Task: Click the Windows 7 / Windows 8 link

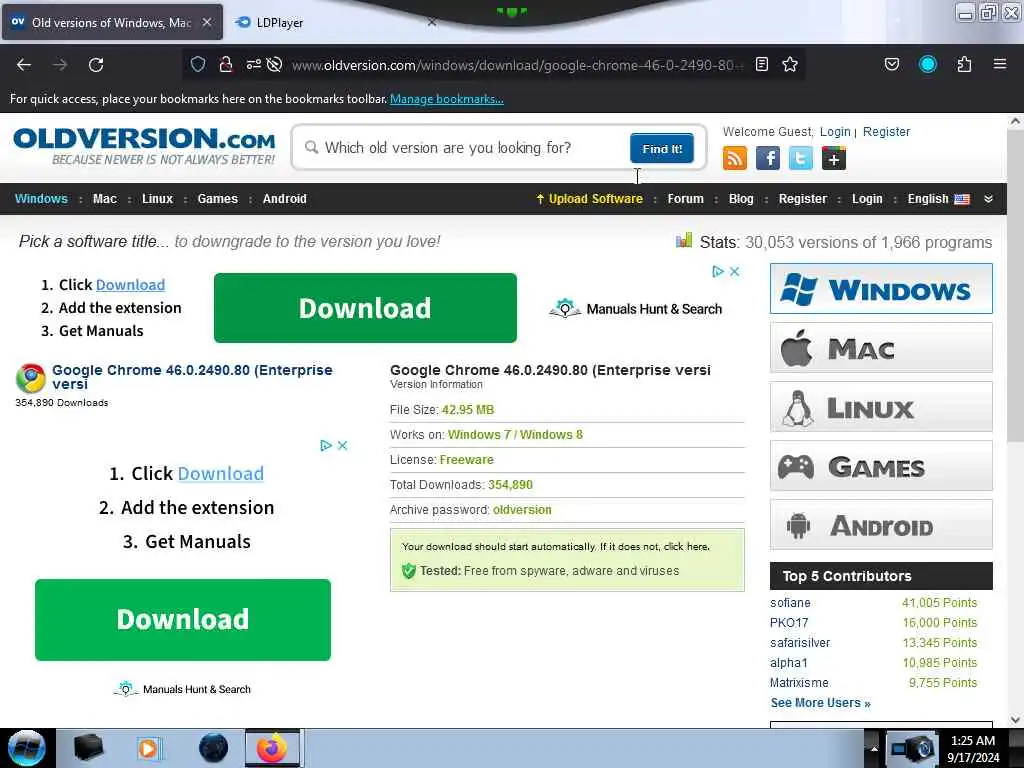Action: tap(515, 435)
